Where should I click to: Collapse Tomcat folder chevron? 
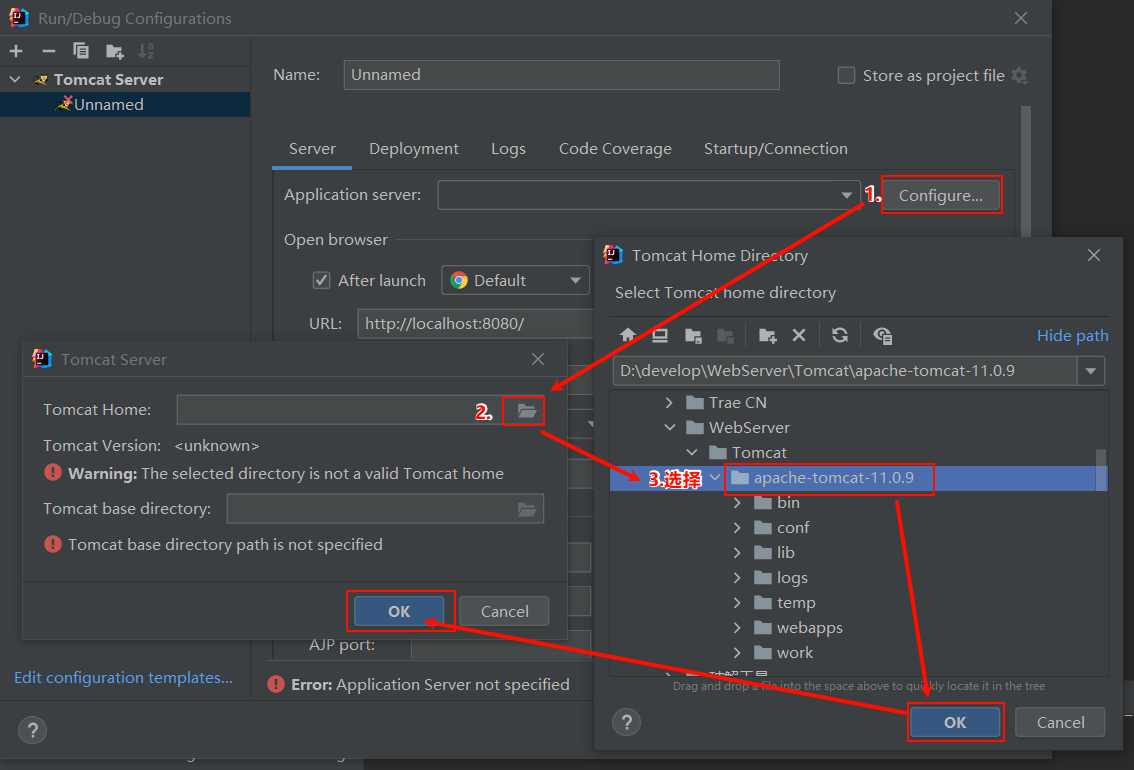point(692,453)
